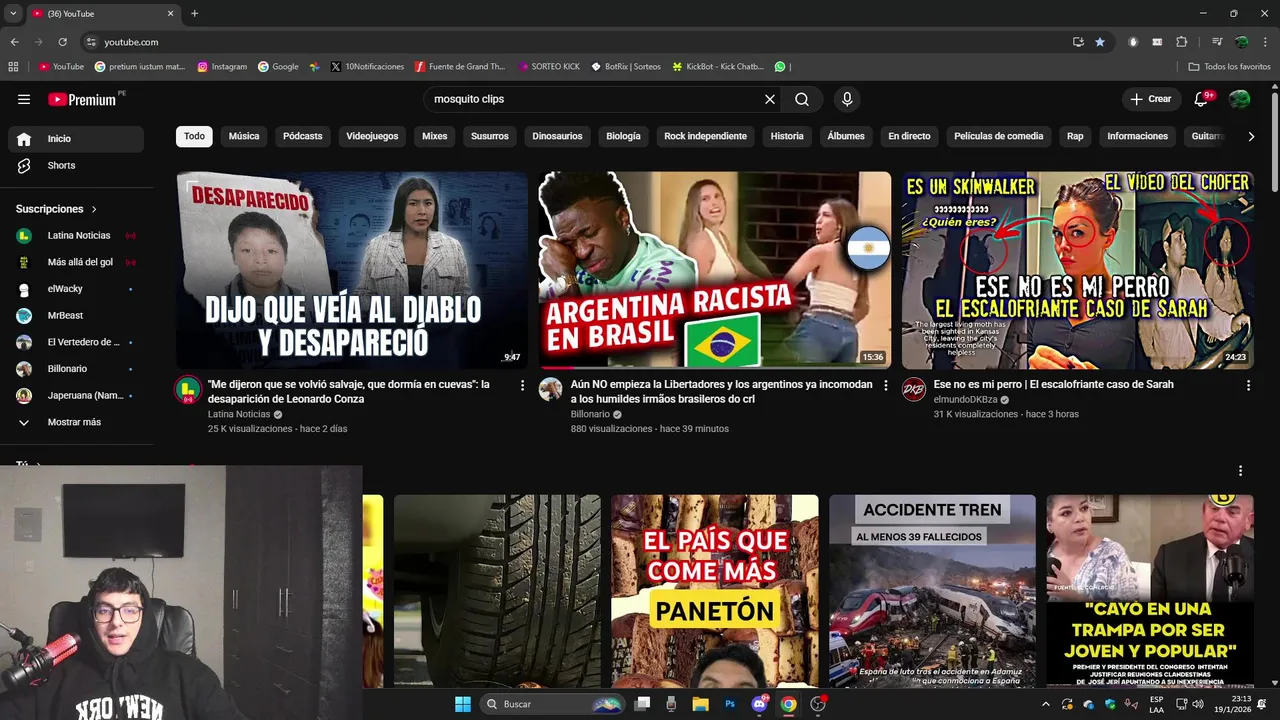The image size is (1280, 720).
Task: Open the Chrome extensions puzzle icon
Action: [1182, 42]
